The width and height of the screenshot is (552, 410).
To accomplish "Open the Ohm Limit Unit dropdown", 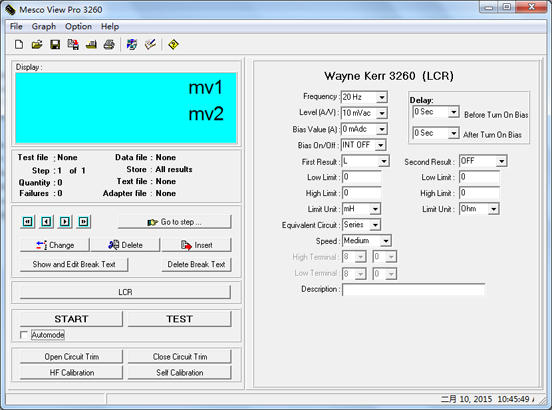I will (494, 209).
